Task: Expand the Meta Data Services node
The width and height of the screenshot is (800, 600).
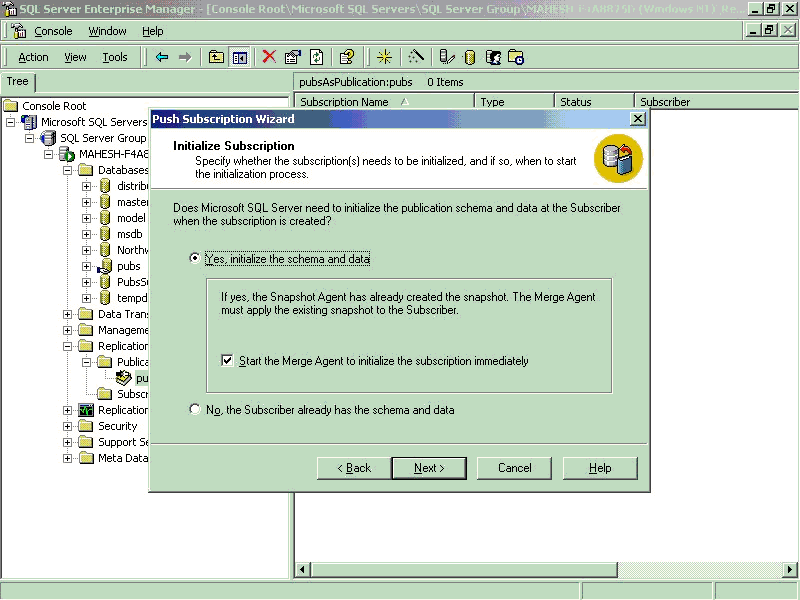Action: pos(67,458)
